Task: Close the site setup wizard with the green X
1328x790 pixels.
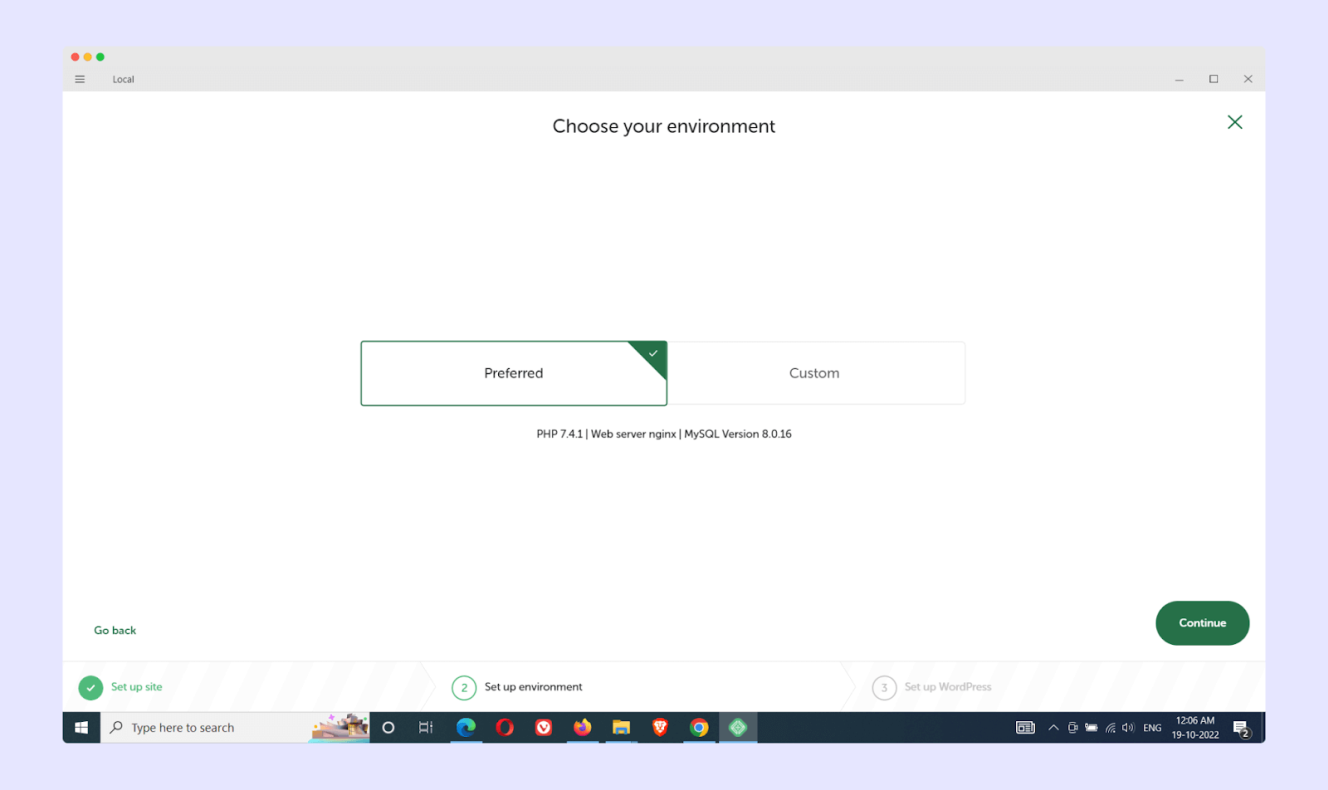Action: click(x=1235, y=122)
